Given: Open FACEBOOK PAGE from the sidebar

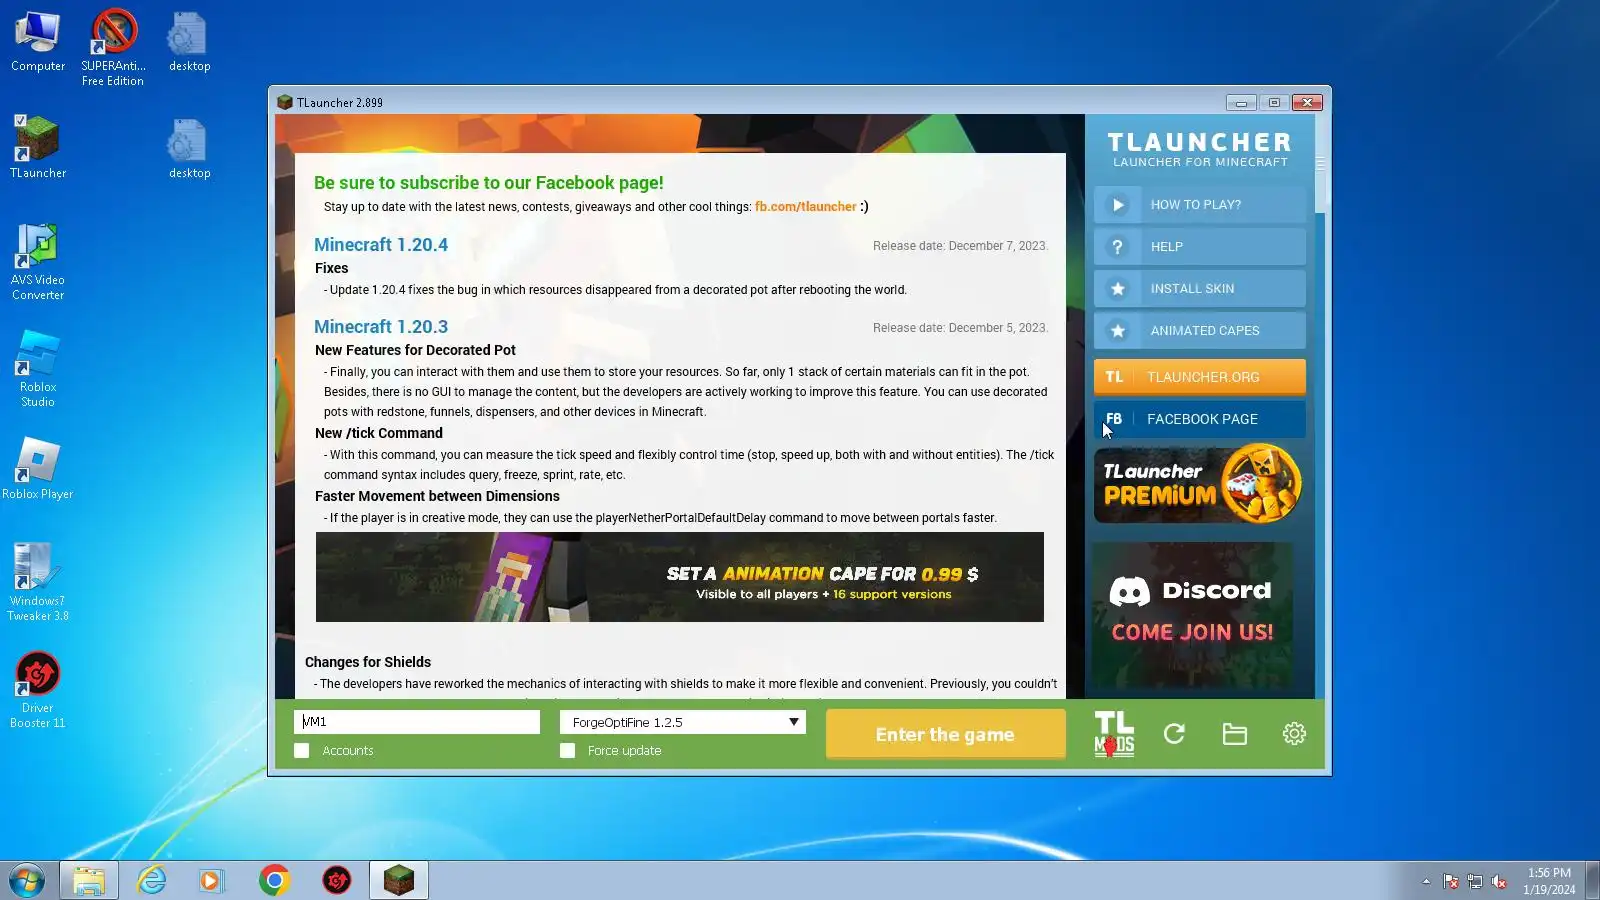Looking at the screenshot, I should click(1200, 419).
